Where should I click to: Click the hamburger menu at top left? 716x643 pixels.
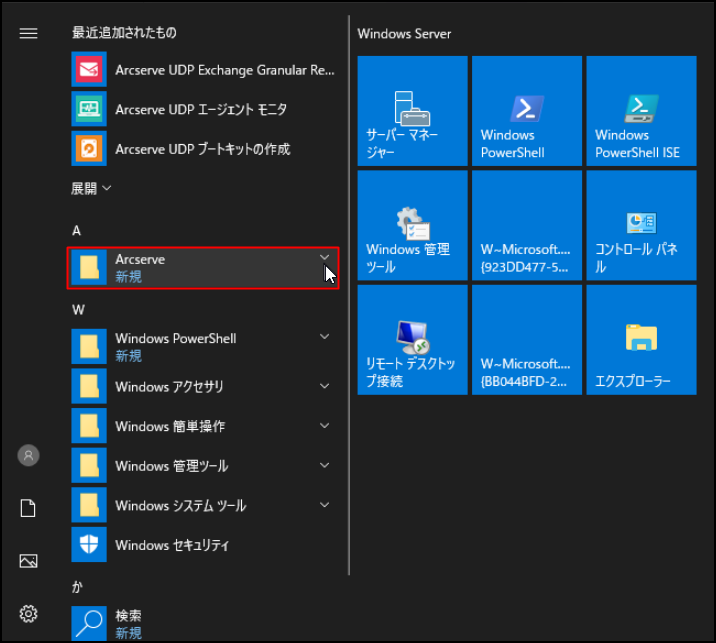(28, 33)
